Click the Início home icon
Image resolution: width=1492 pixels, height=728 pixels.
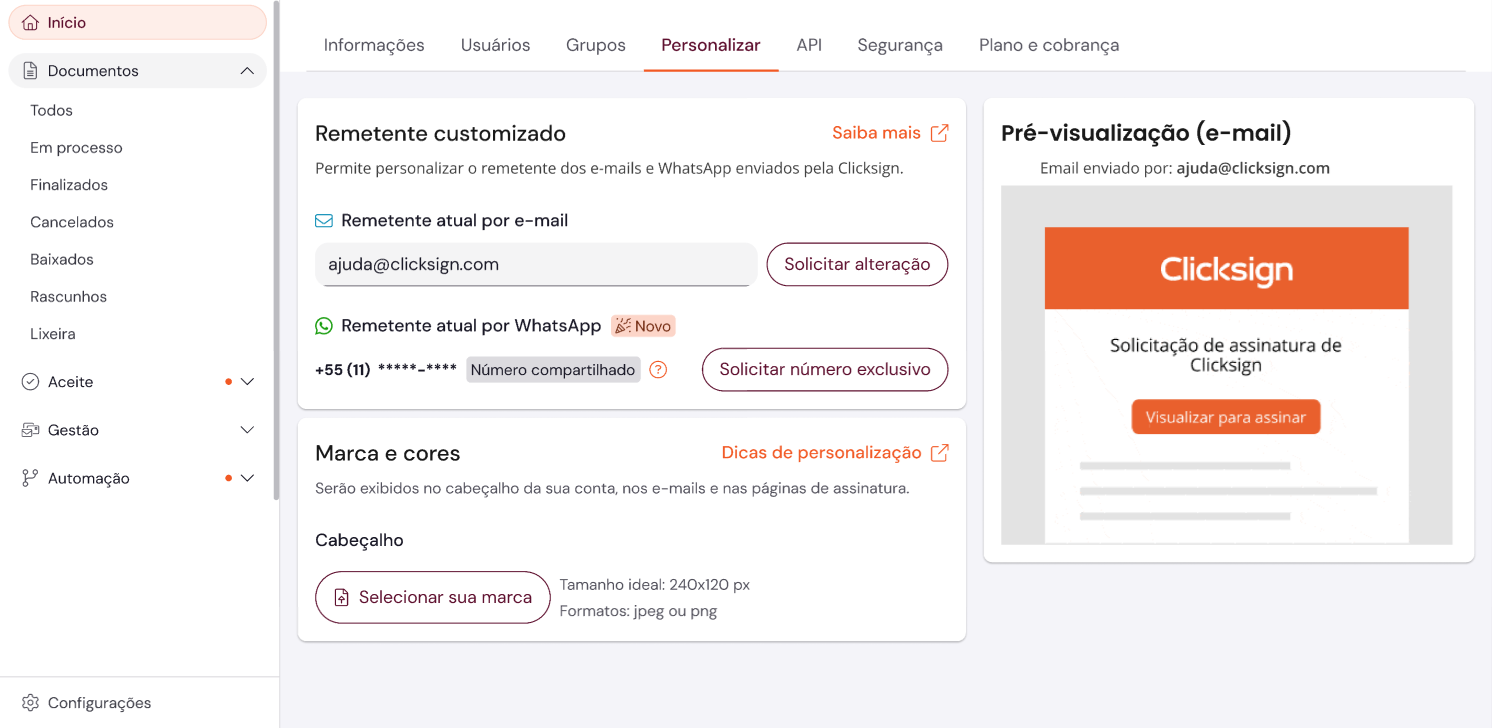click(31, 22)
